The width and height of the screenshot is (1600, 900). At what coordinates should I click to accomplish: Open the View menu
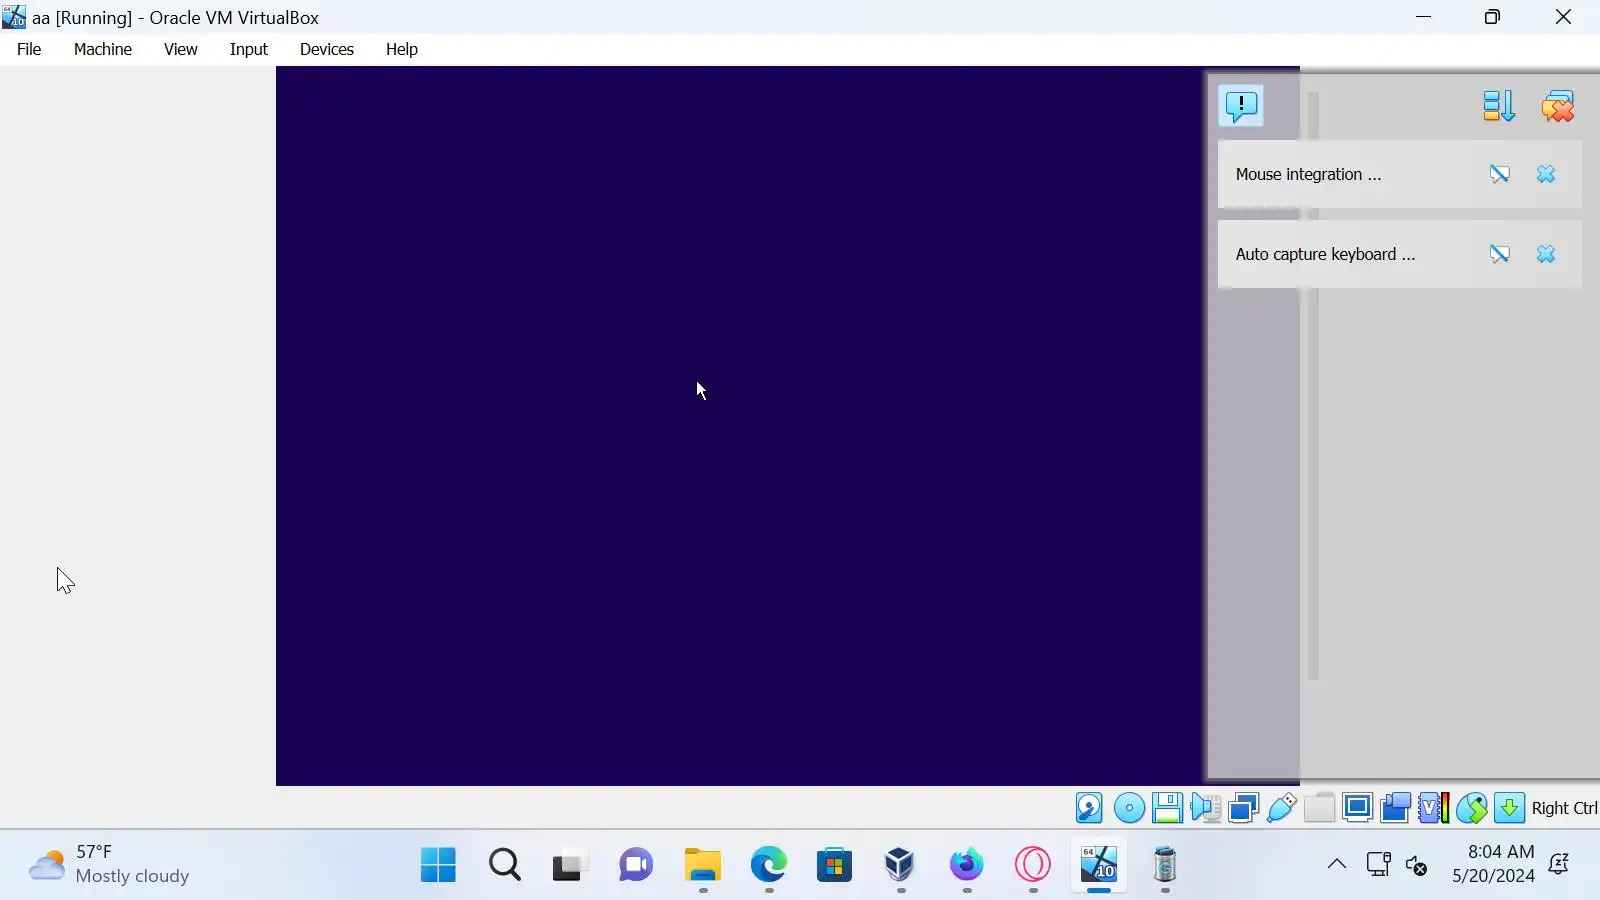tap(181, 49)
